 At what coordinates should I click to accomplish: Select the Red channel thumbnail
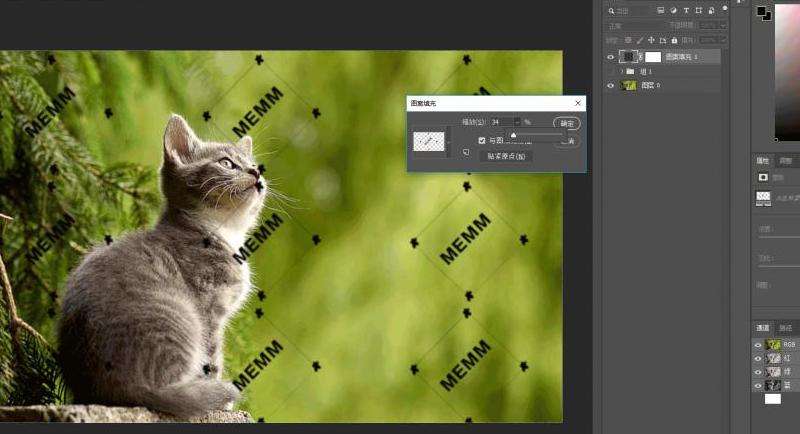(x=773, y=359)
